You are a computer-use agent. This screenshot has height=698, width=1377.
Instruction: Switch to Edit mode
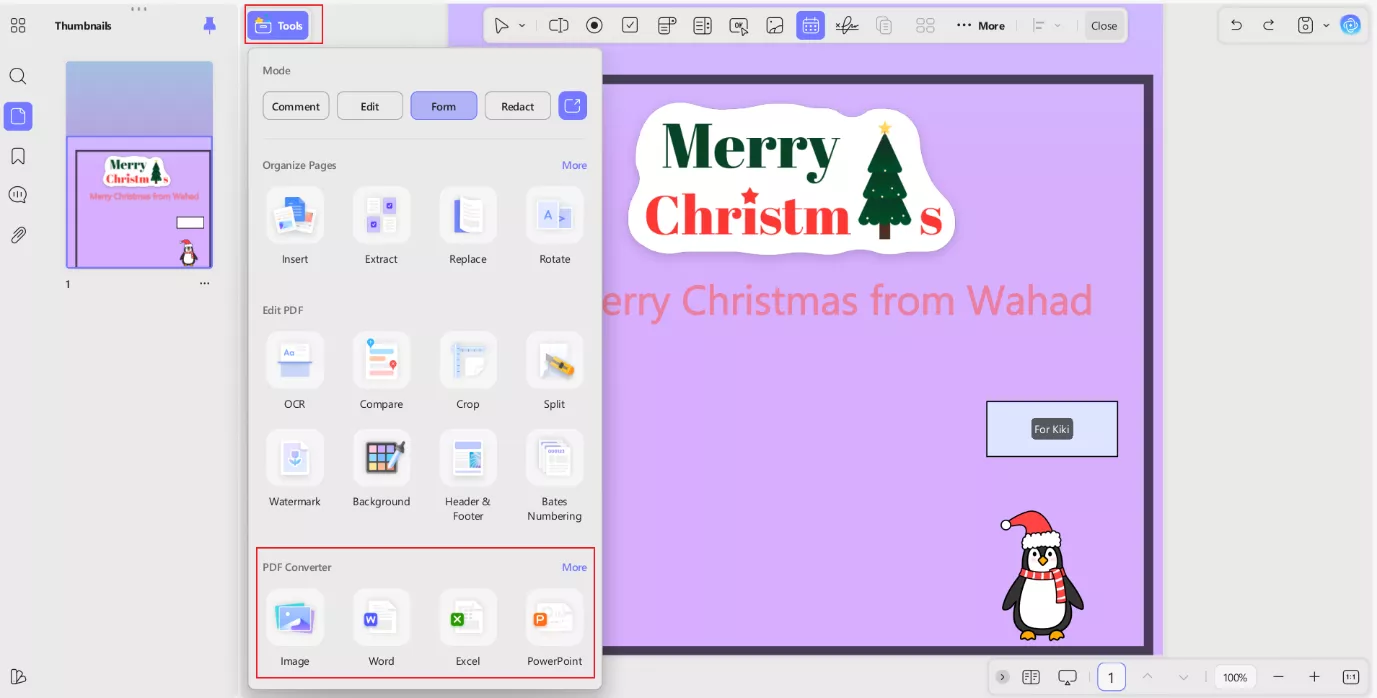[369, 105]
